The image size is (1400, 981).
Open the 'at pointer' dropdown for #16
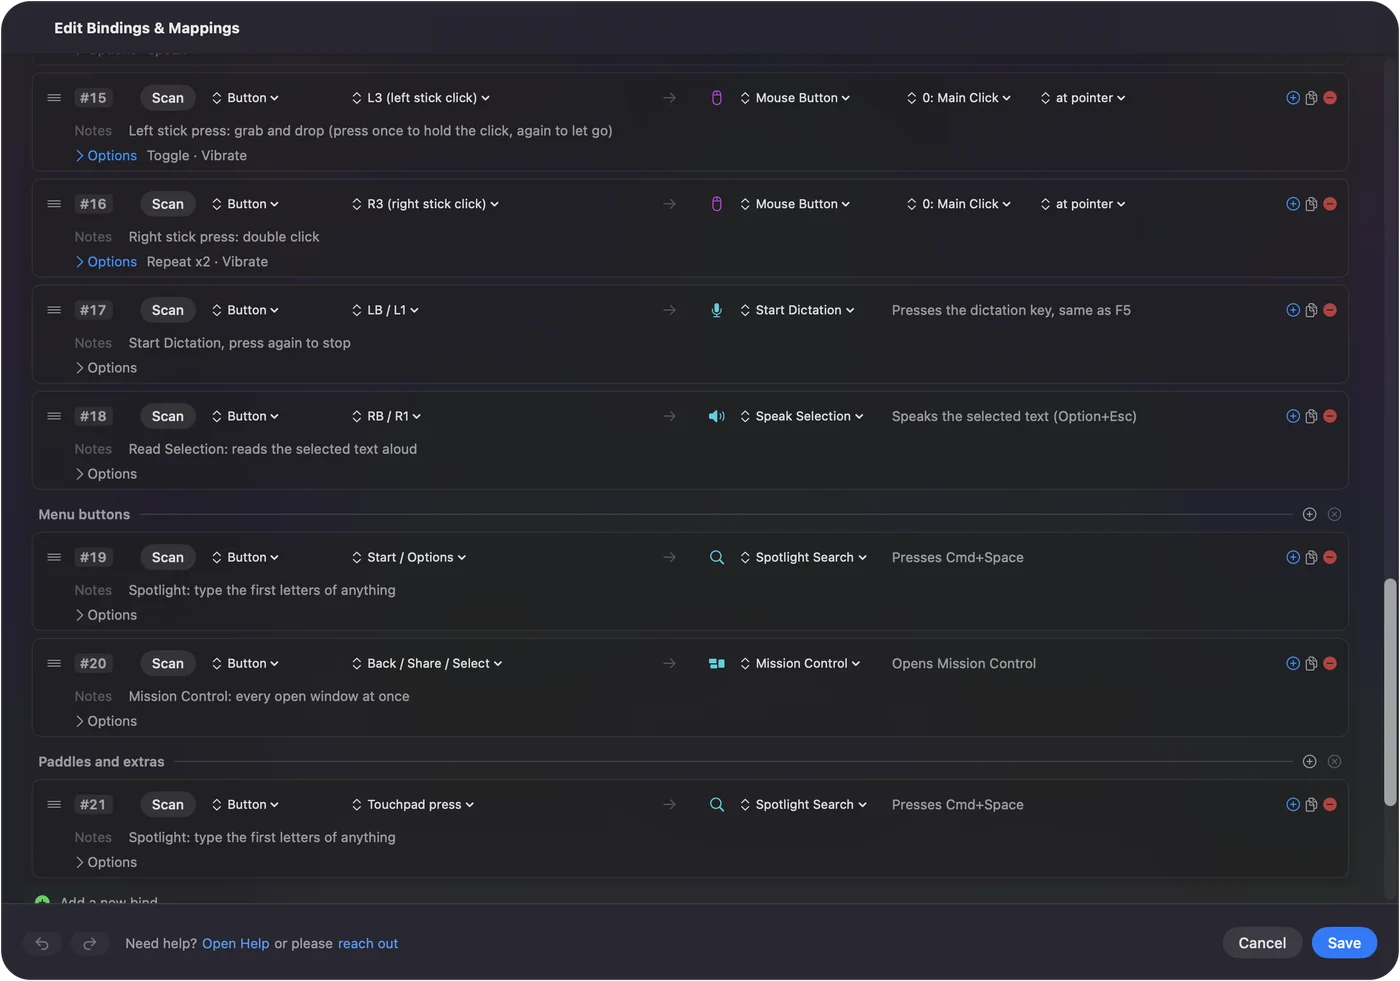1083,204
